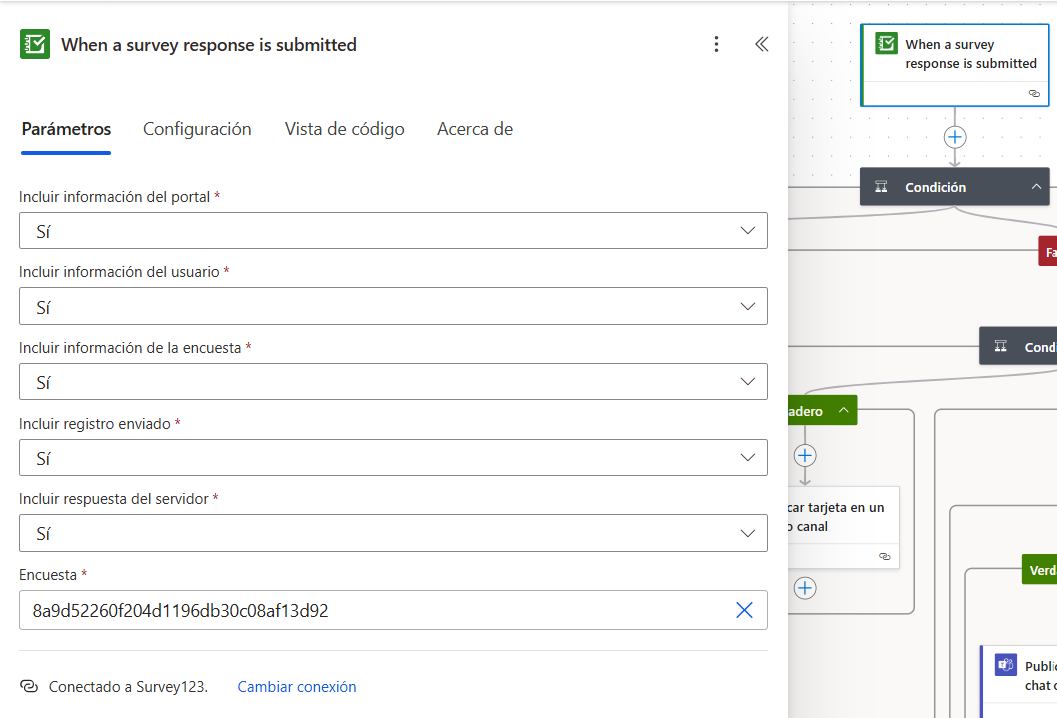Click plus icon below the survey trigger node
The height and width of the screenshot is (718, 1057).
pos(955,138)
